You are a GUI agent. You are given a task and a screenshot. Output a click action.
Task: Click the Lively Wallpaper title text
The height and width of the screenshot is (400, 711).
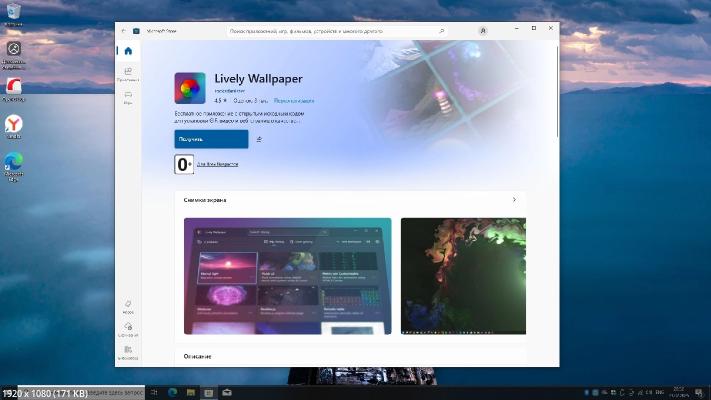258,78
